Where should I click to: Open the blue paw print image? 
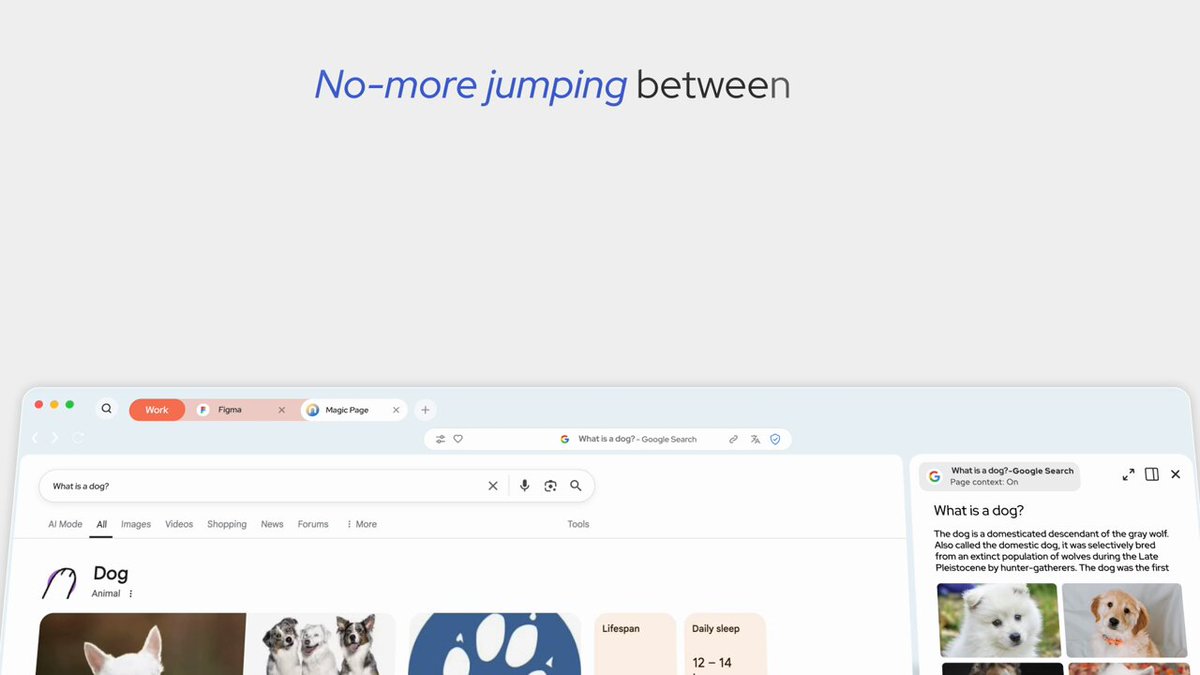point(495,644)
